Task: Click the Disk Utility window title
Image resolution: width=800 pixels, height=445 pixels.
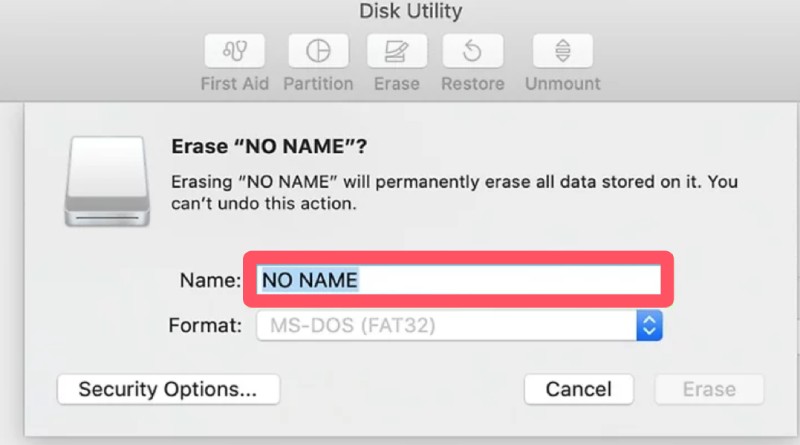Action: tap(411, 12)
